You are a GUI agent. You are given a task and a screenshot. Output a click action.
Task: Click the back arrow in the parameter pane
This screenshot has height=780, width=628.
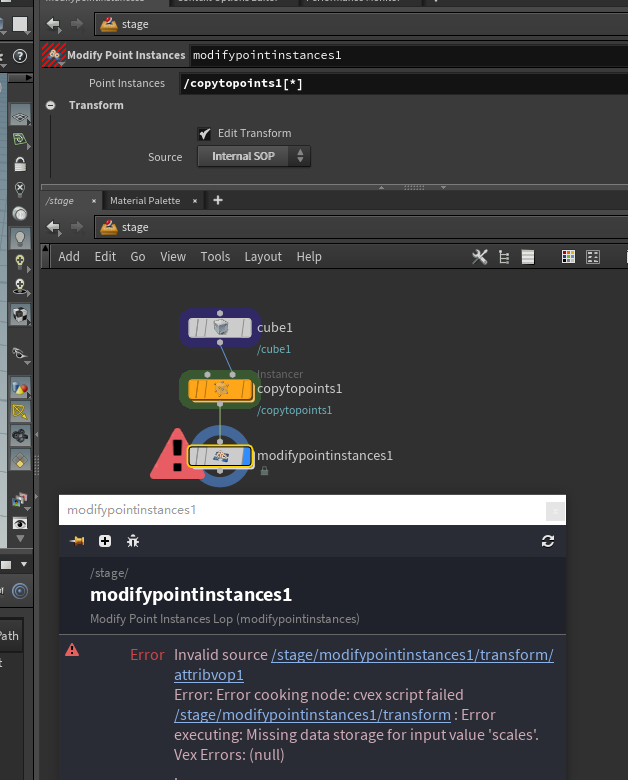coord(53,24)
